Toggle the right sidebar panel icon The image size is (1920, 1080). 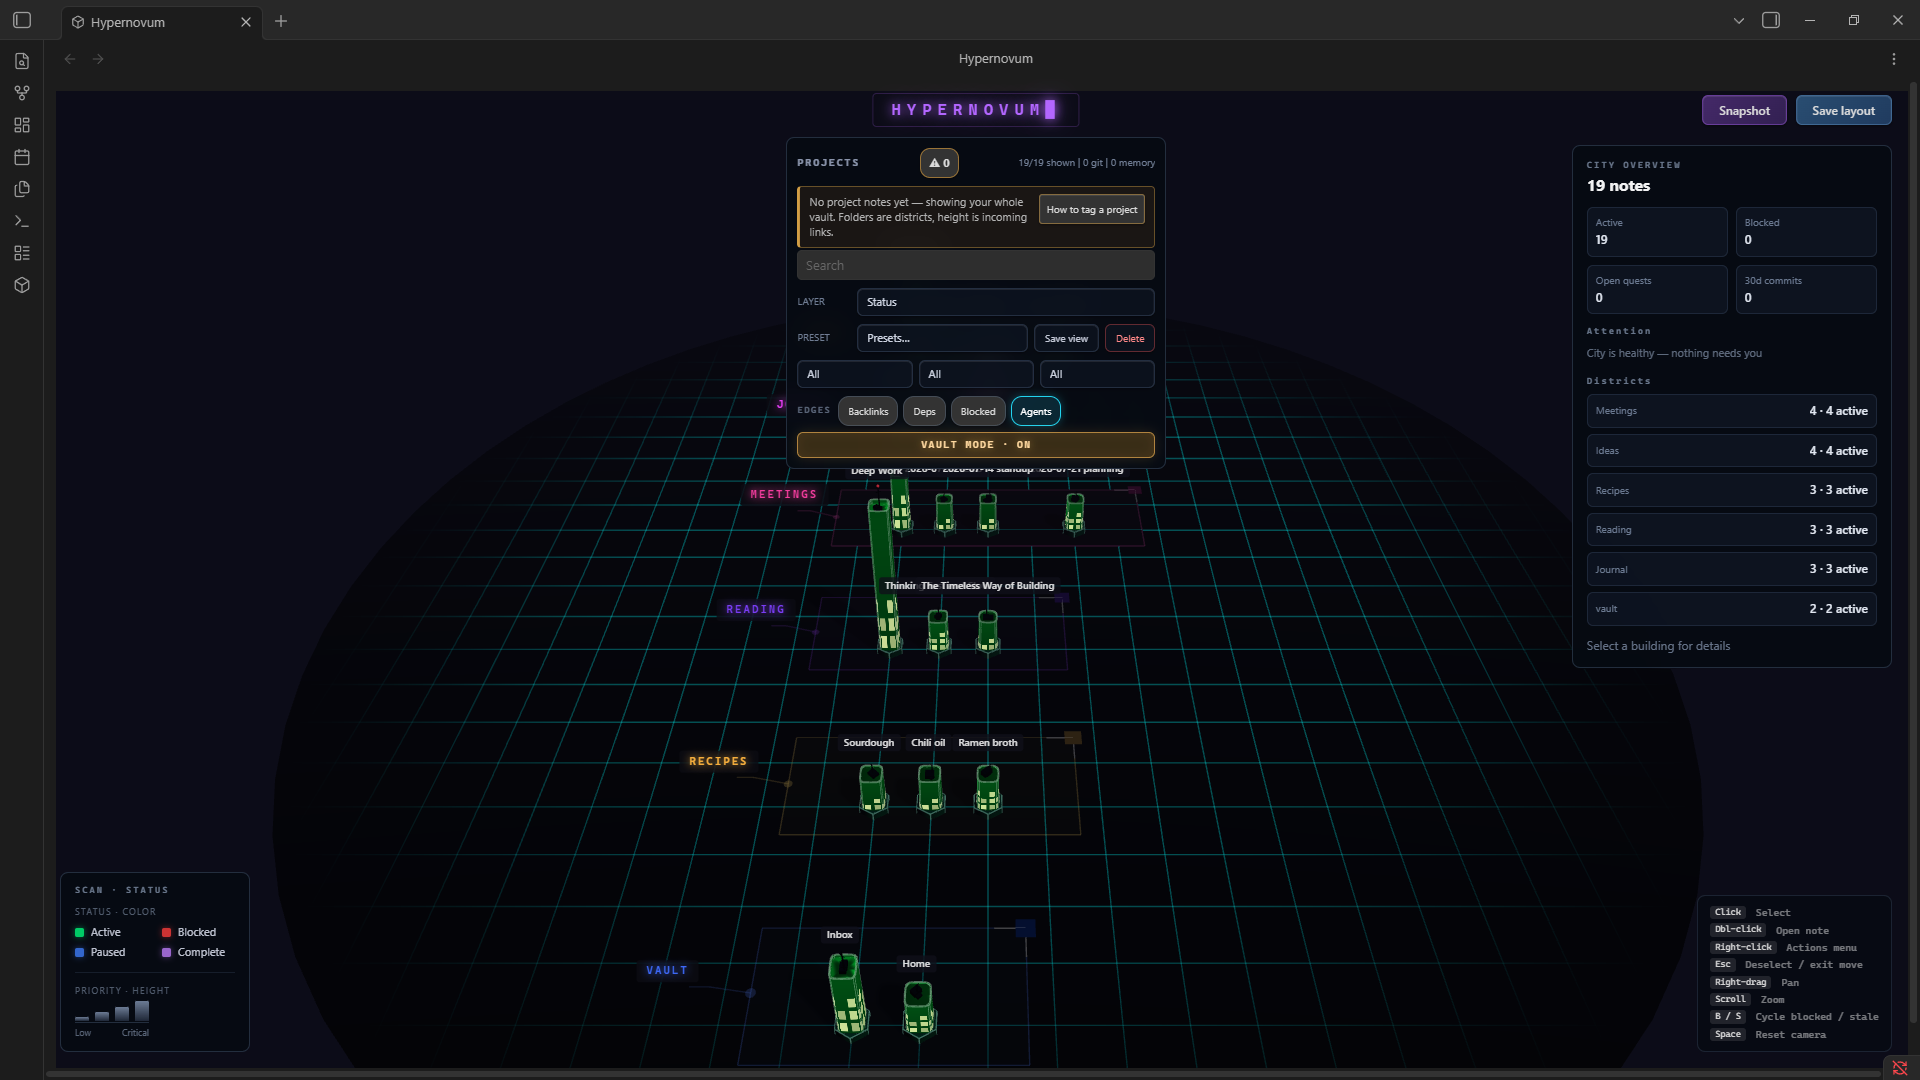coord(1771,20)
